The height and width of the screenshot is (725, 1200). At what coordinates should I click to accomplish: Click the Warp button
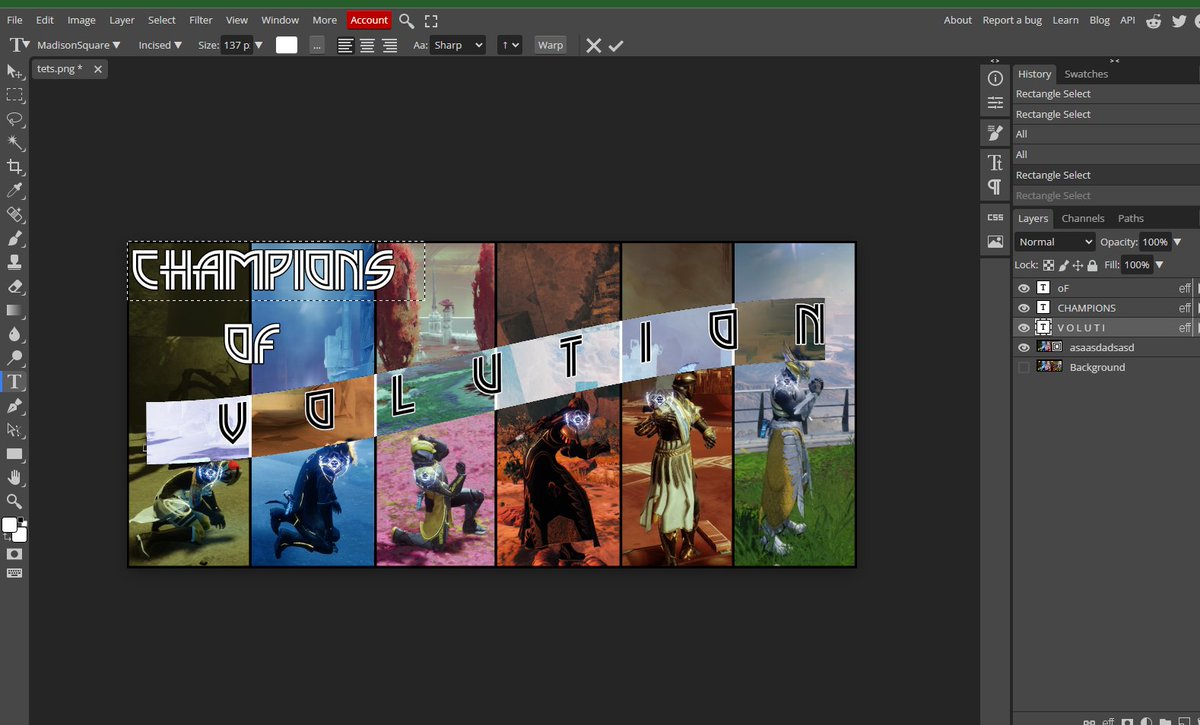coord(550,45)
